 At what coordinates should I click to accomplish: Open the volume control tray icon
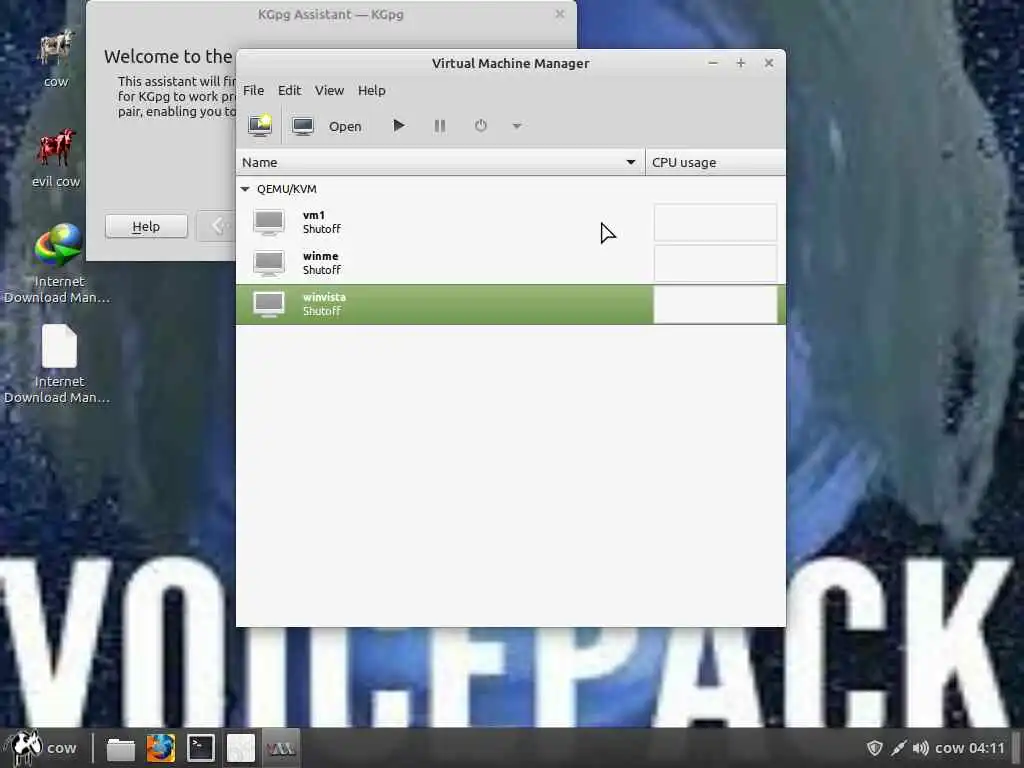click(921, 748)
